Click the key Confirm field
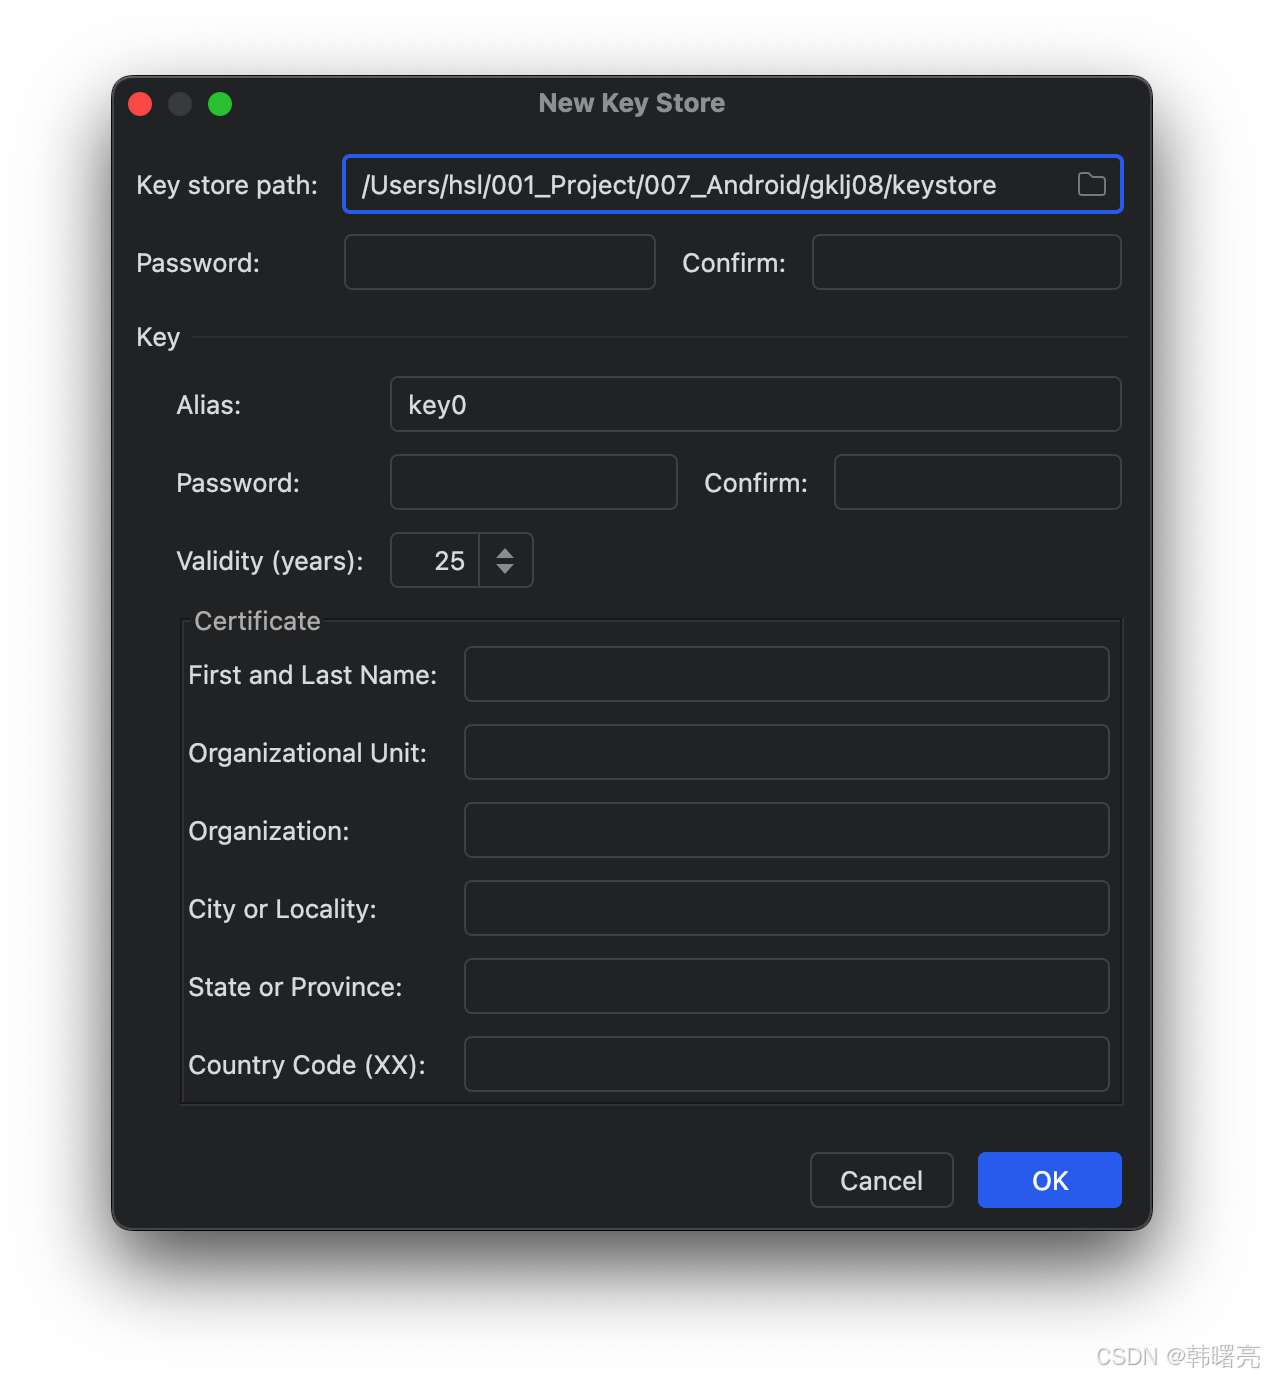The width and height of the screenshot is (1264, 1378). [976, 482]
